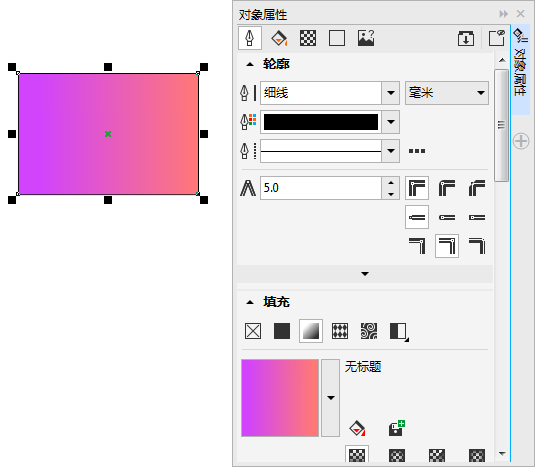Select the No Fill icon
535x467 pixels.
click(x=253, y=331)
